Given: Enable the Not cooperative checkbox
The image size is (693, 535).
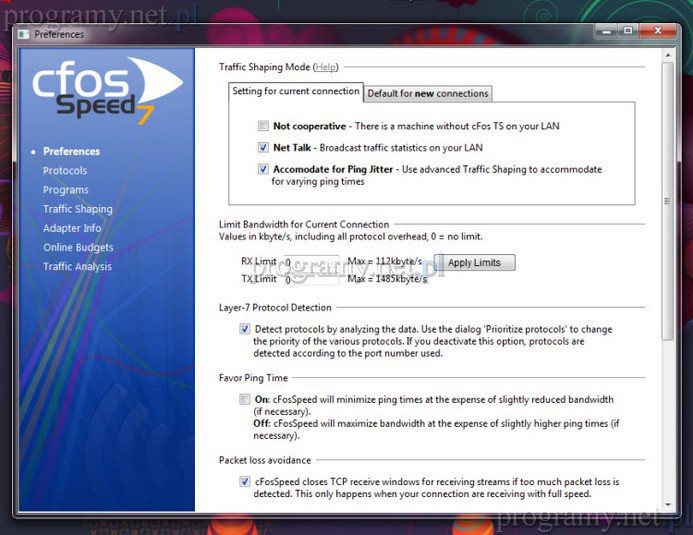Looking at the screenshot, I should point(263,127).
